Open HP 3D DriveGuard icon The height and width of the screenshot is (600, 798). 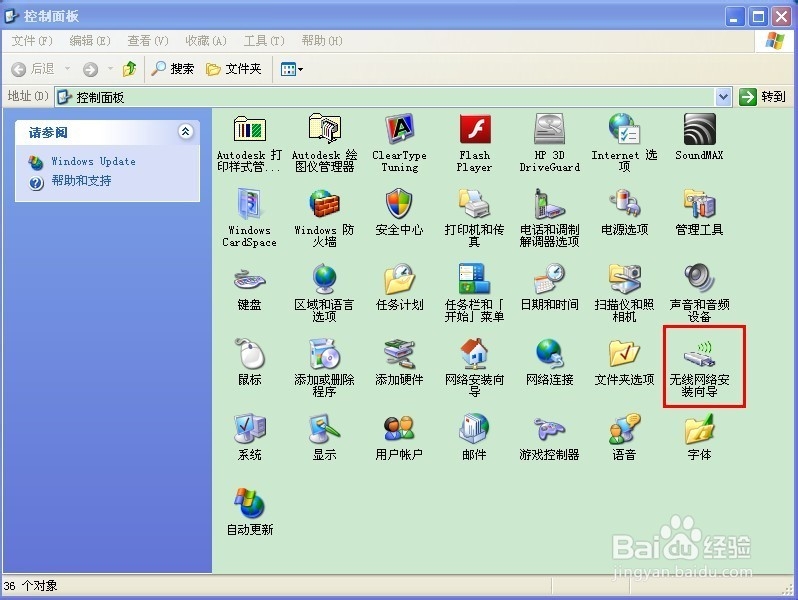click(x=549, y=129)
